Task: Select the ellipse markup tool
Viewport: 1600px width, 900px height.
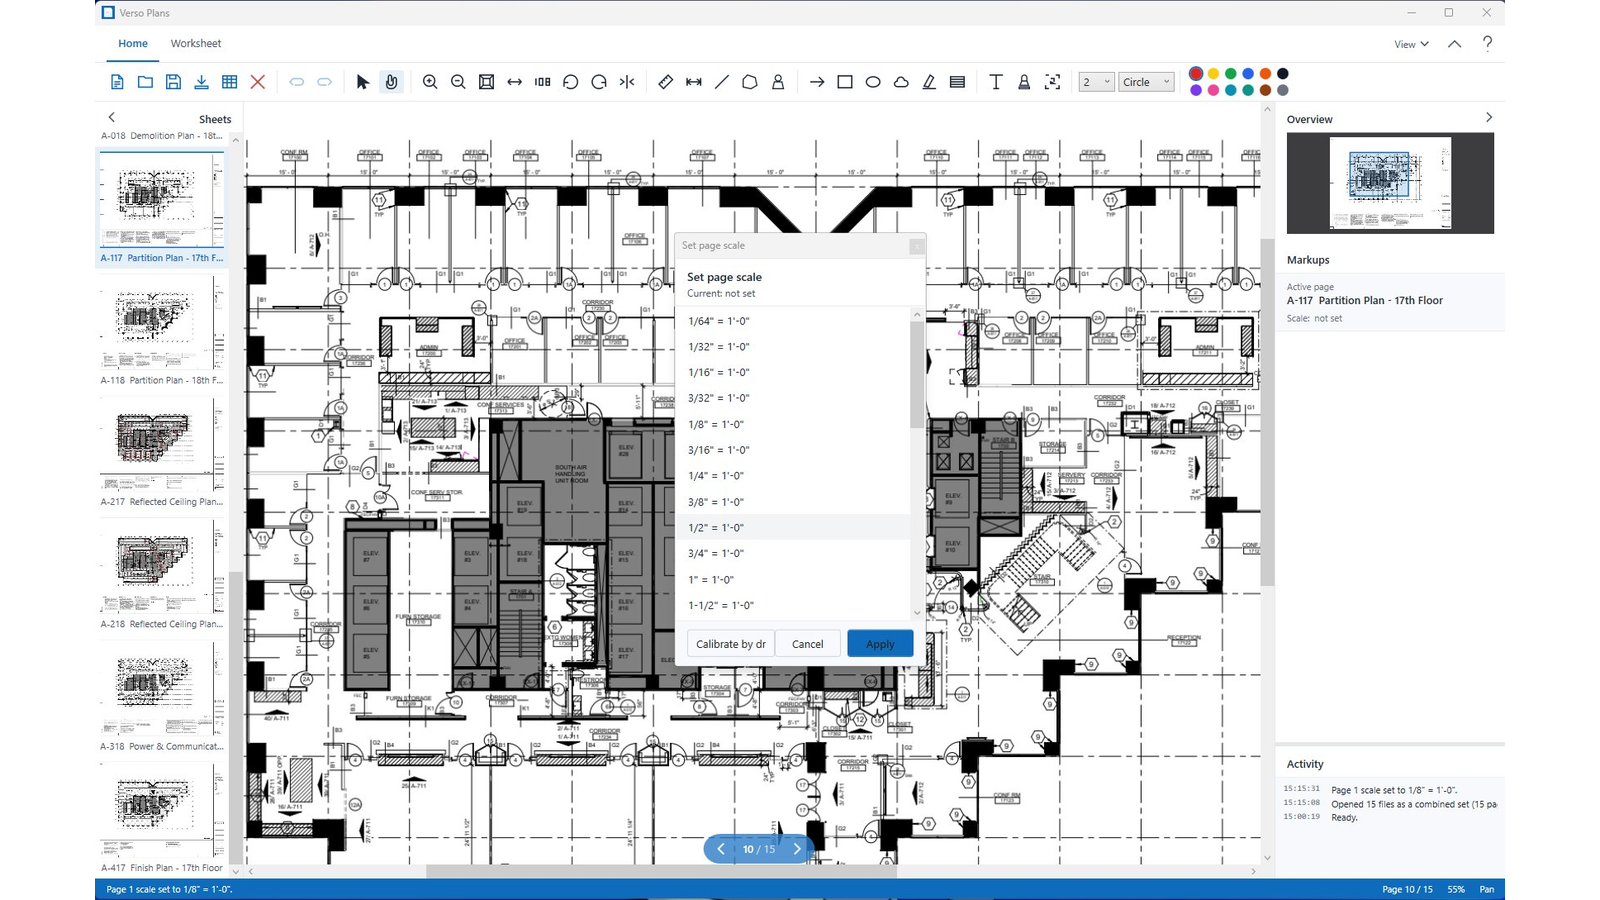Action: (873, 82)
